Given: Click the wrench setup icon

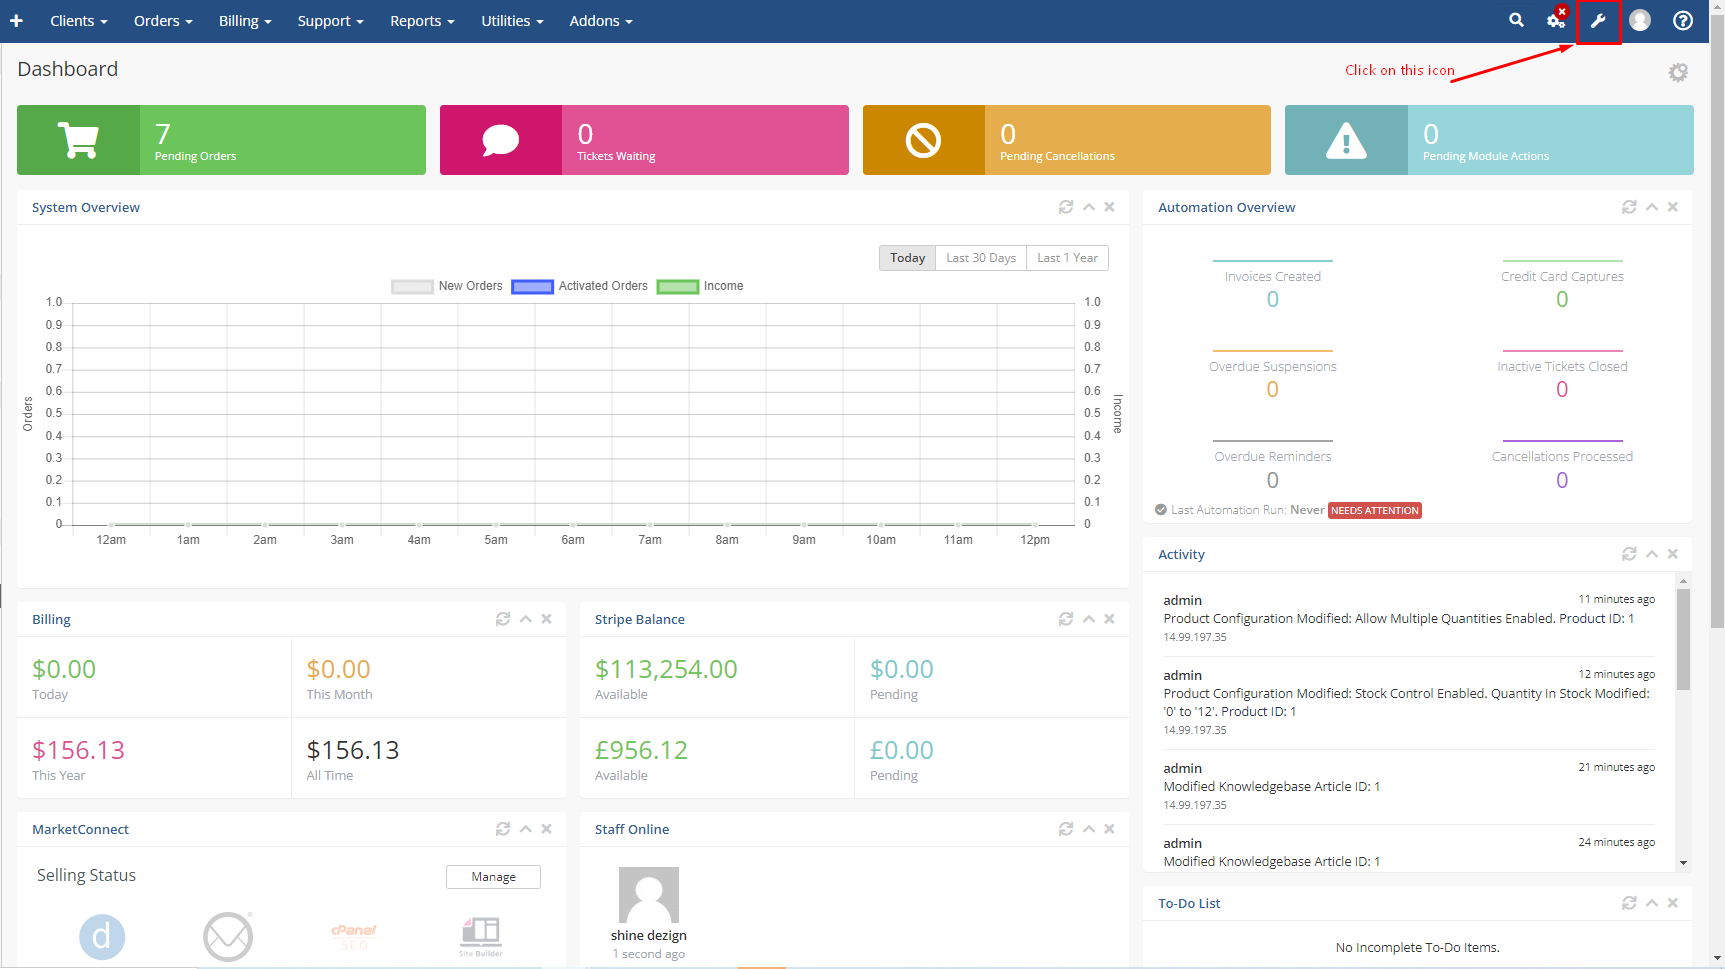Looking at the screenshot, I should point(1598,21).
